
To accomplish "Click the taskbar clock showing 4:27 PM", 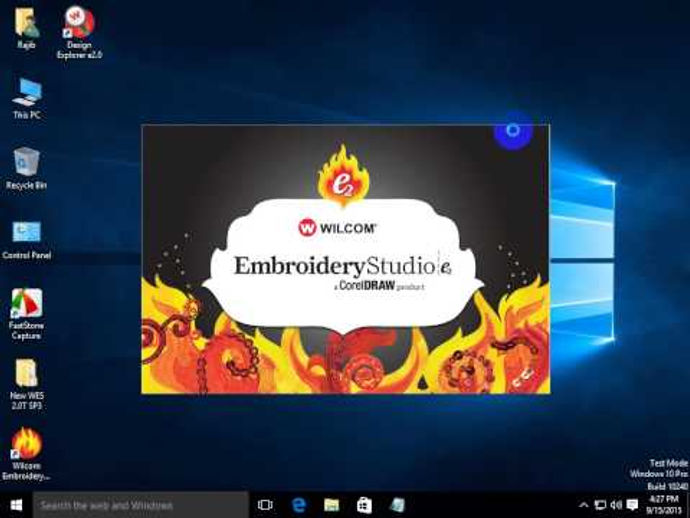I will click(664, 505).
